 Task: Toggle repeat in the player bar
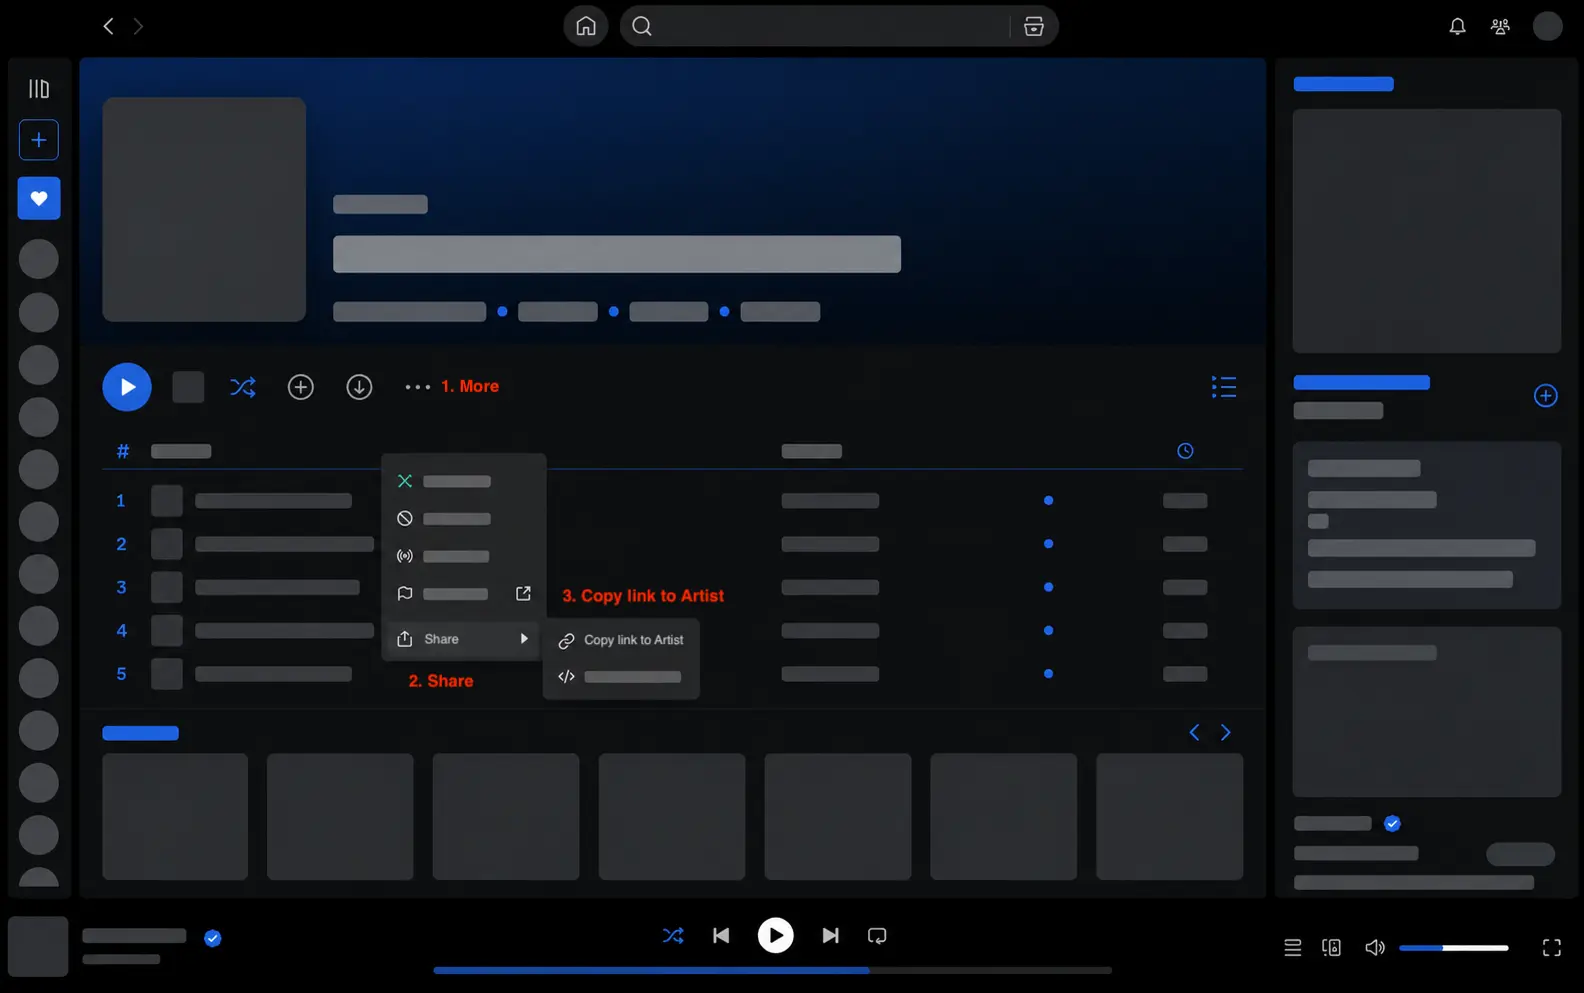pos(877,936)
